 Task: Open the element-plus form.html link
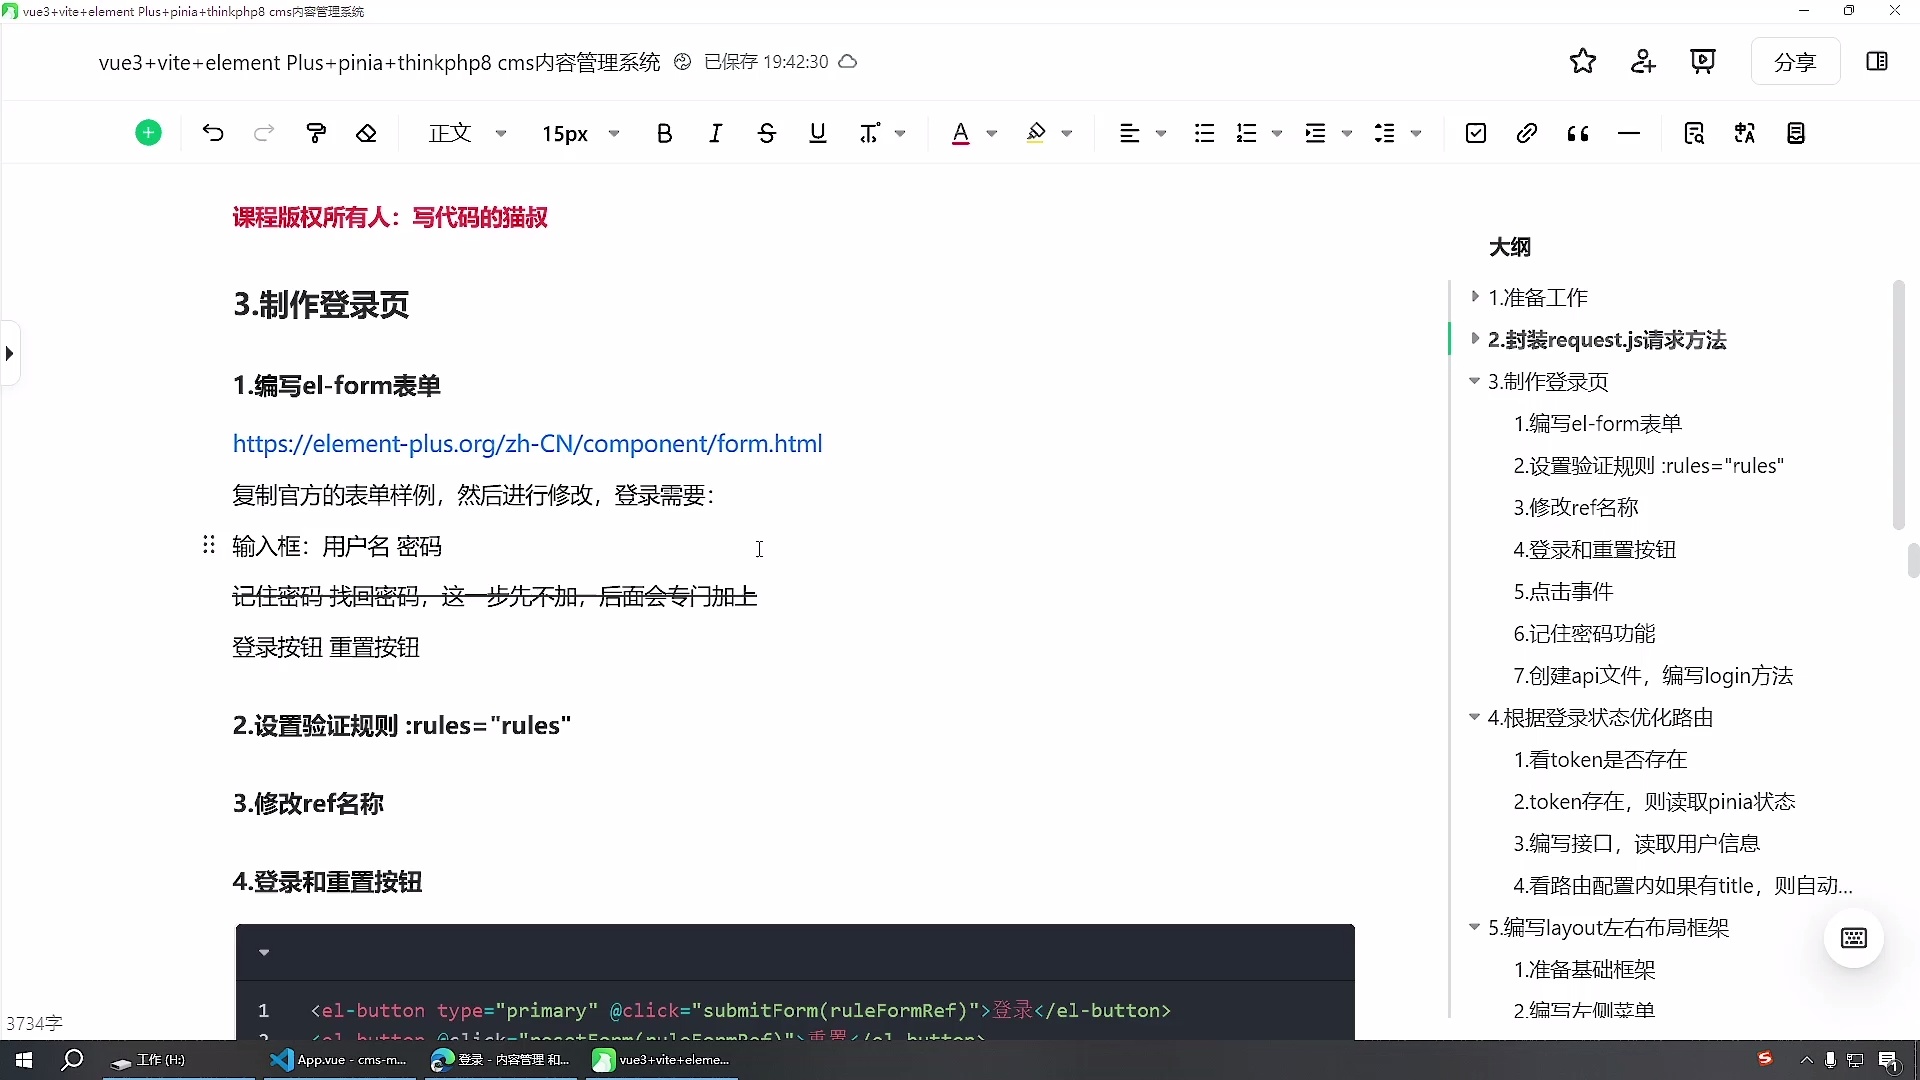pos(527,443)
